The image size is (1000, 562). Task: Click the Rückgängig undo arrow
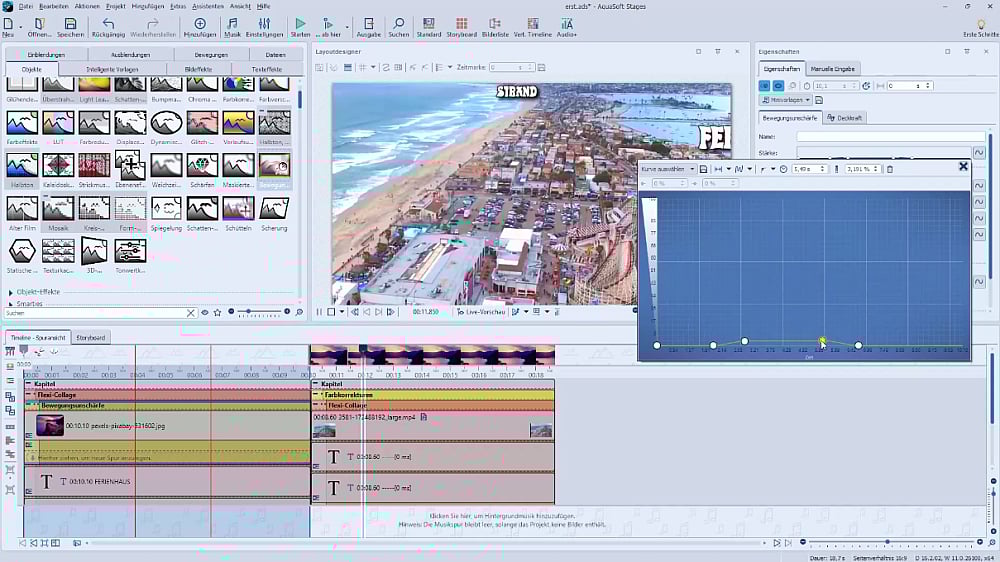tap(108, 24)
